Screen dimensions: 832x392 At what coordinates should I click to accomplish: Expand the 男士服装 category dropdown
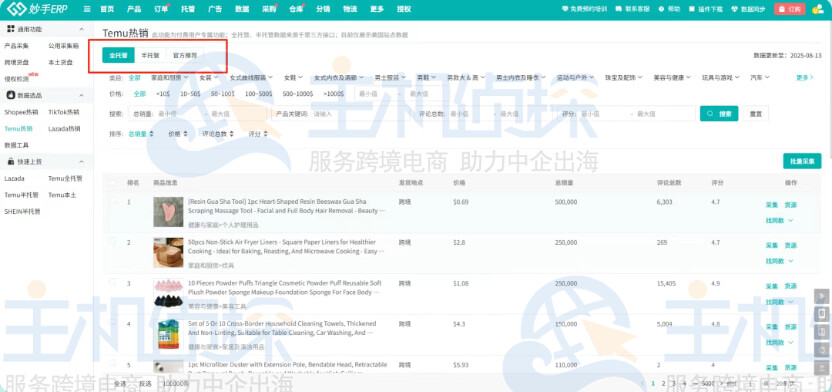pyautogui.click(x=390, y=77)
